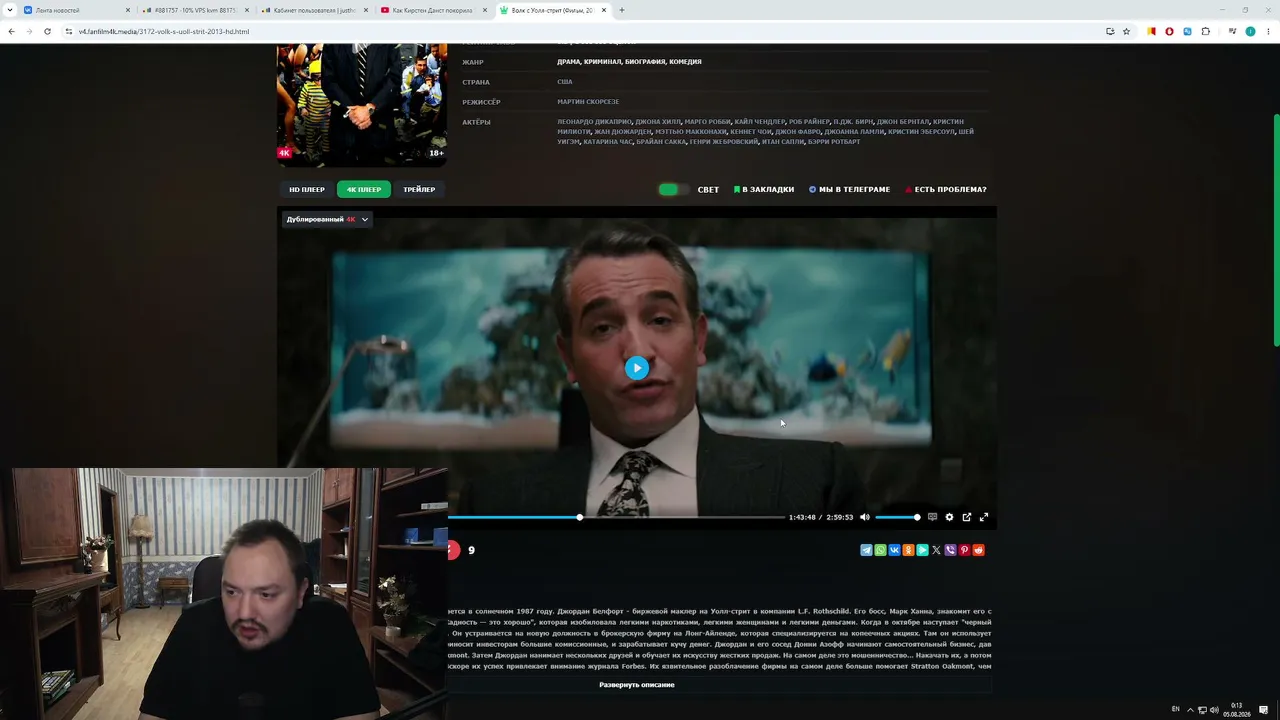Click the ЛЕОНАРДО ДИКАПРИО actor link
This screenshot has width=1280, height=720.
594,122
